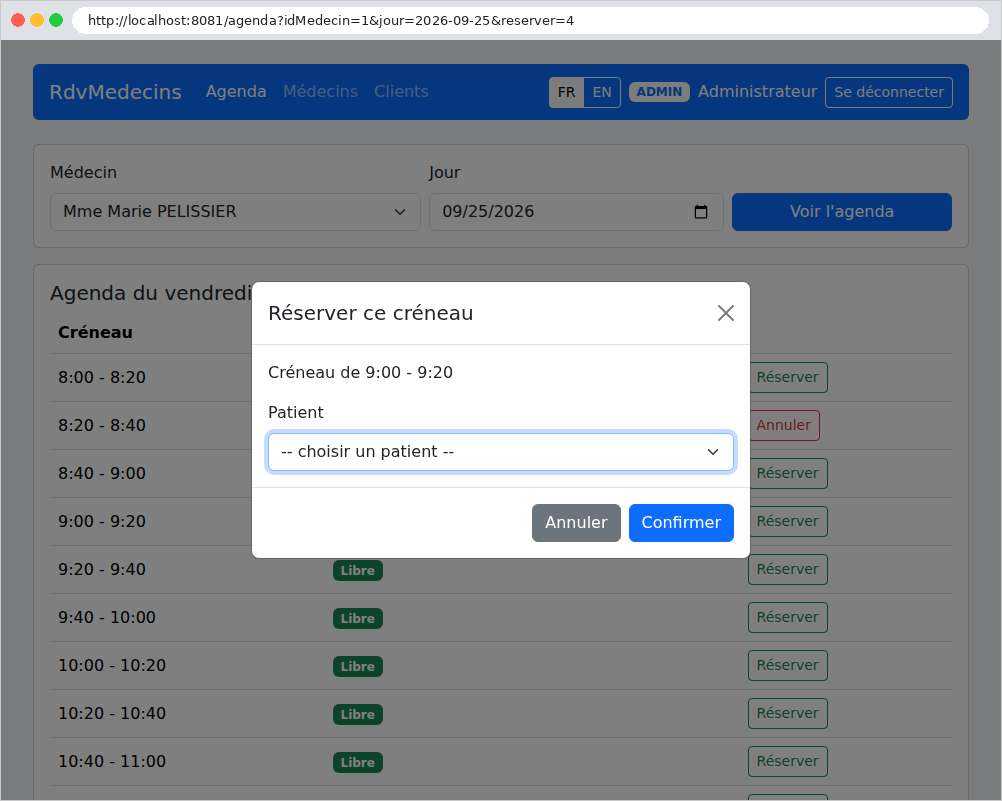The image size is (1002, 801).
Task: Click the Administrateur user name
Action: (757, 91)
